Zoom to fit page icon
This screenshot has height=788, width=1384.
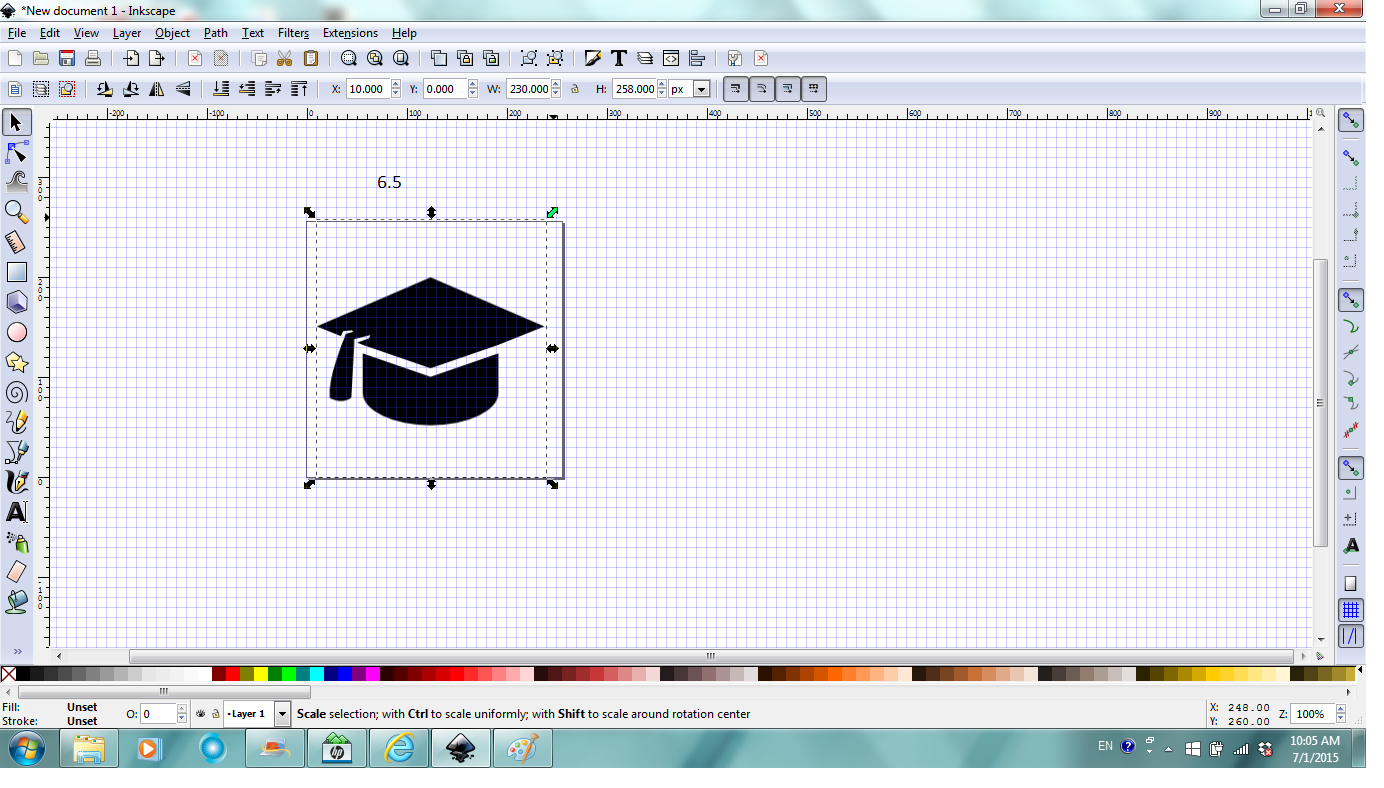(401, 58)
